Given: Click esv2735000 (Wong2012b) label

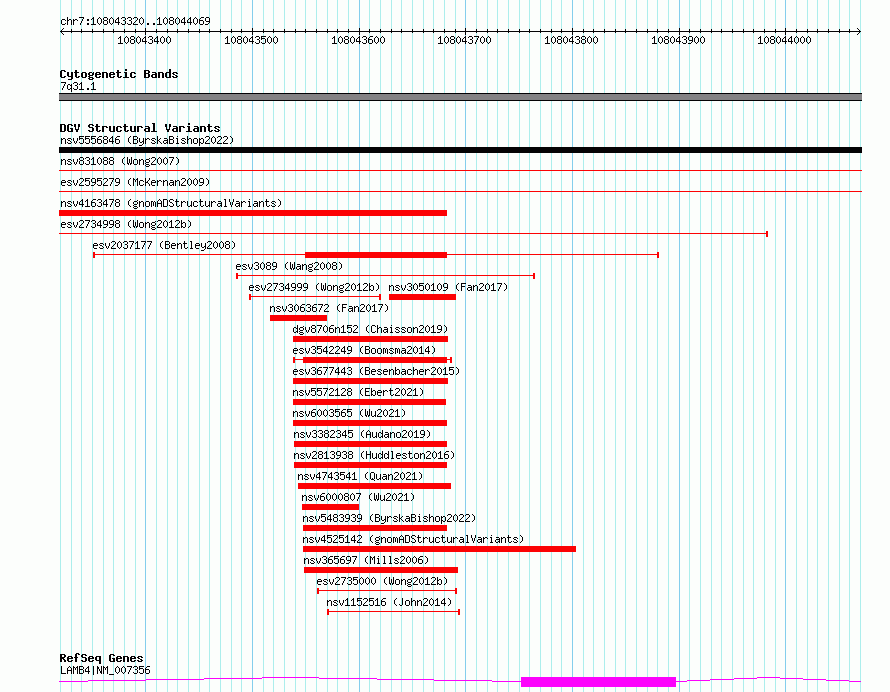Looking at the screenshot, I should (382, 581).
